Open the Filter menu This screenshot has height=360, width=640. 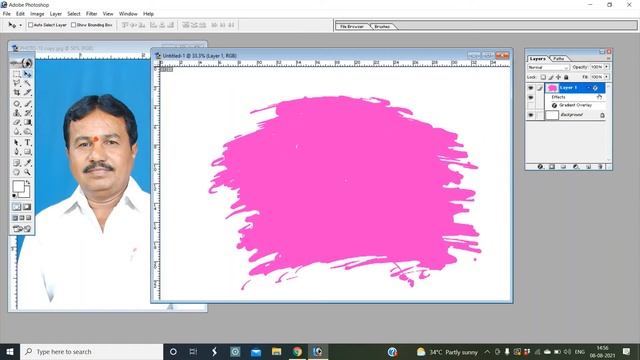tap(91, 13)
